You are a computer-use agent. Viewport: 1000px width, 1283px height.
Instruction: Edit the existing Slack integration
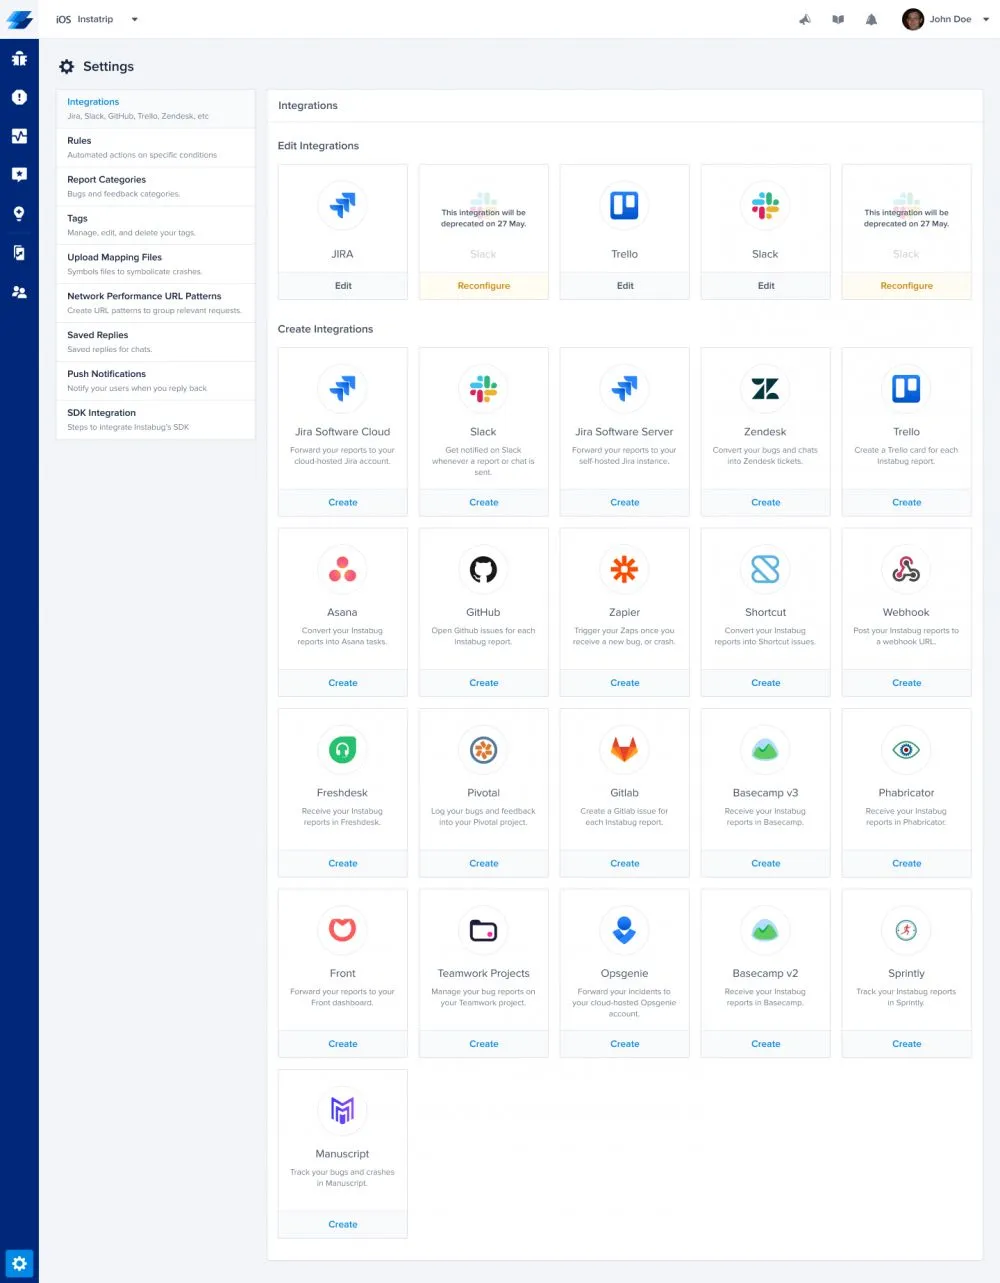[x=766, y=286]
